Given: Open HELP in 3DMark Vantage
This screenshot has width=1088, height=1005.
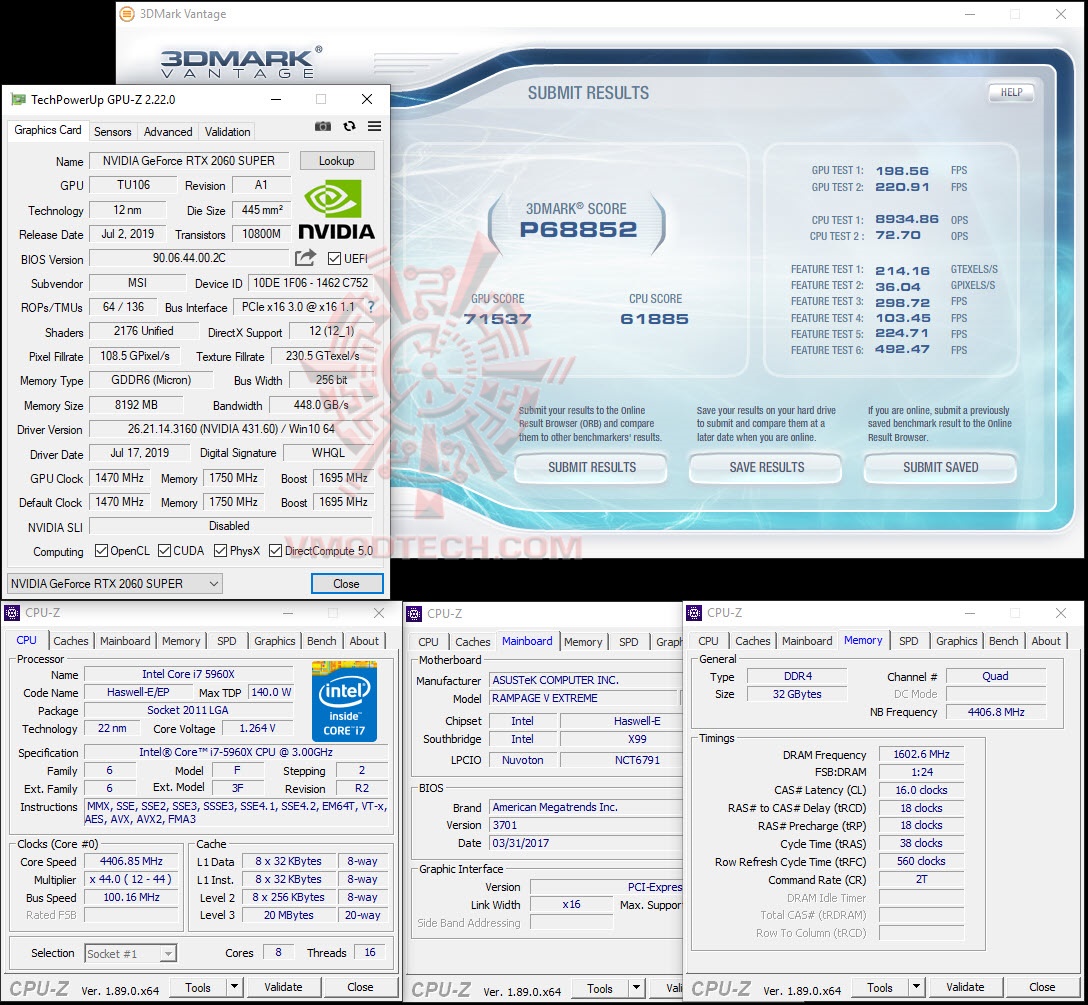Looking at the screenshot, I should point(1011,92).
